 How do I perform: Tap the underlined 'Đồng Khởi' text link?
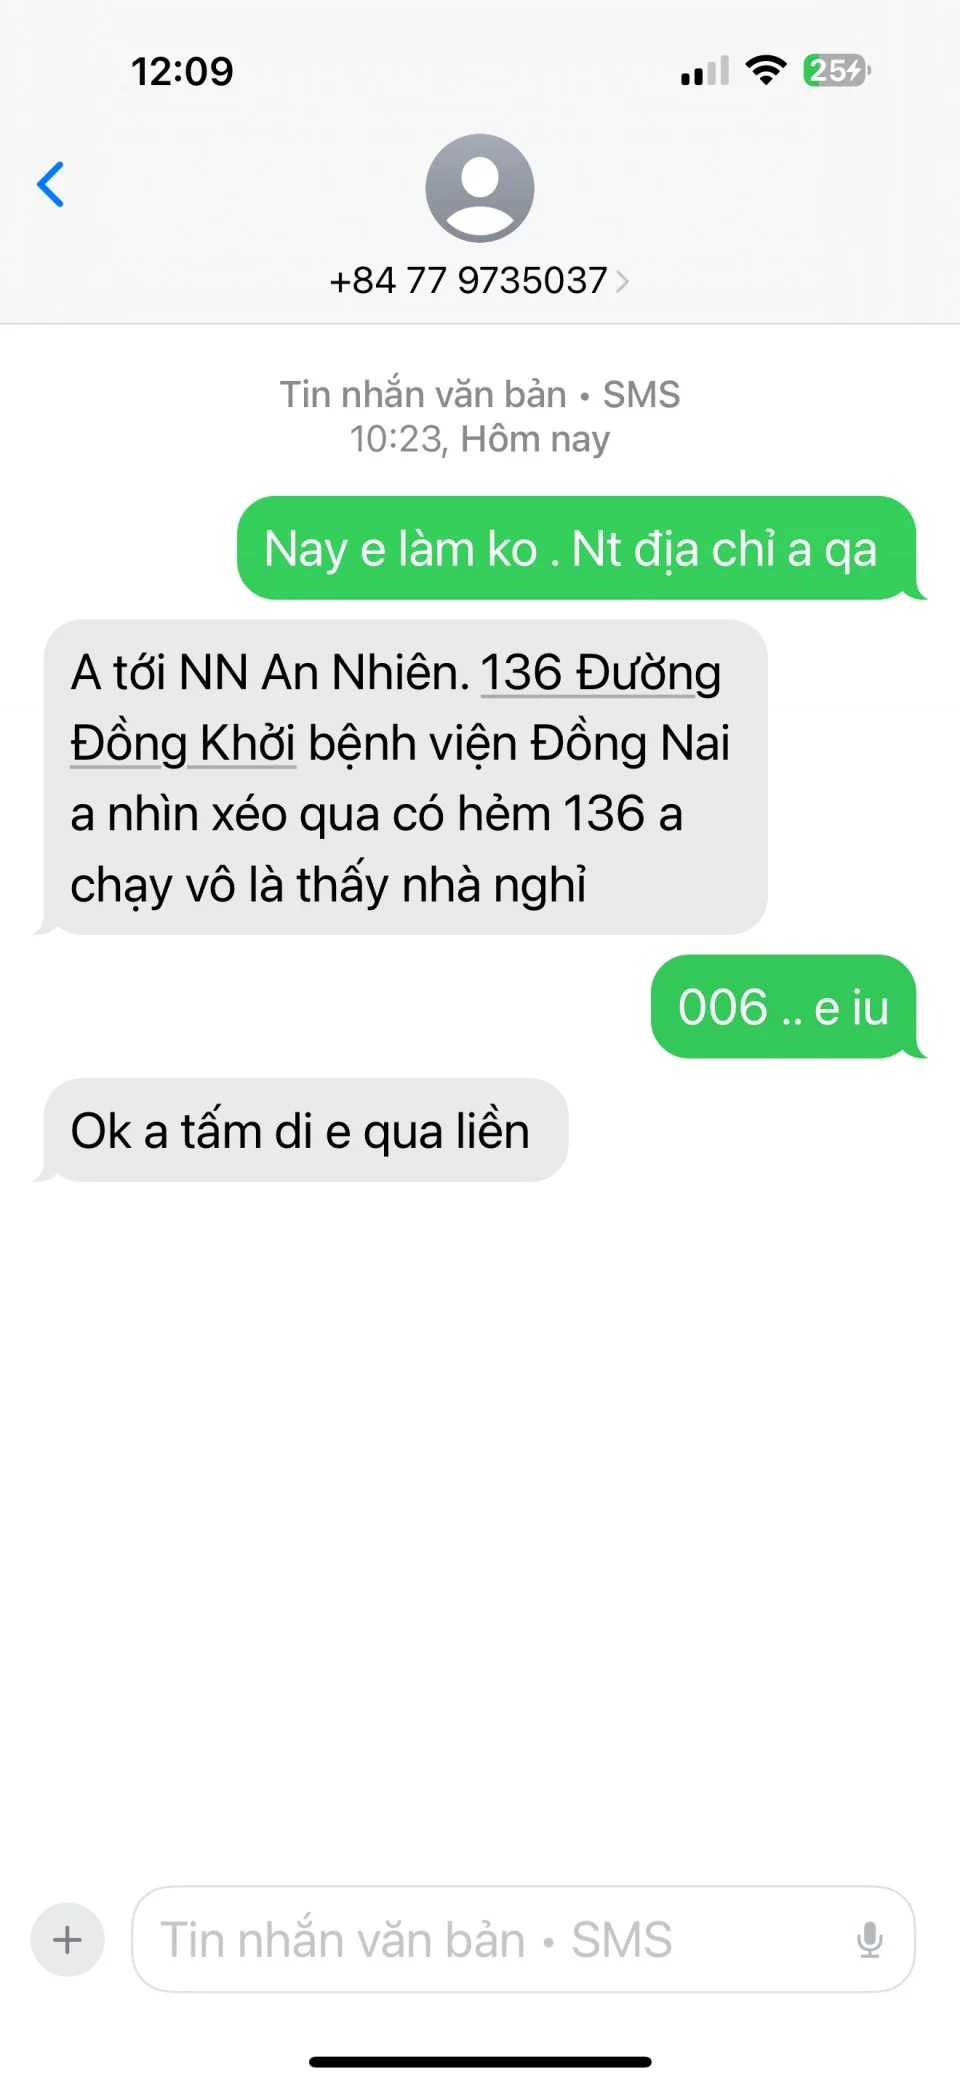(183, 743)
